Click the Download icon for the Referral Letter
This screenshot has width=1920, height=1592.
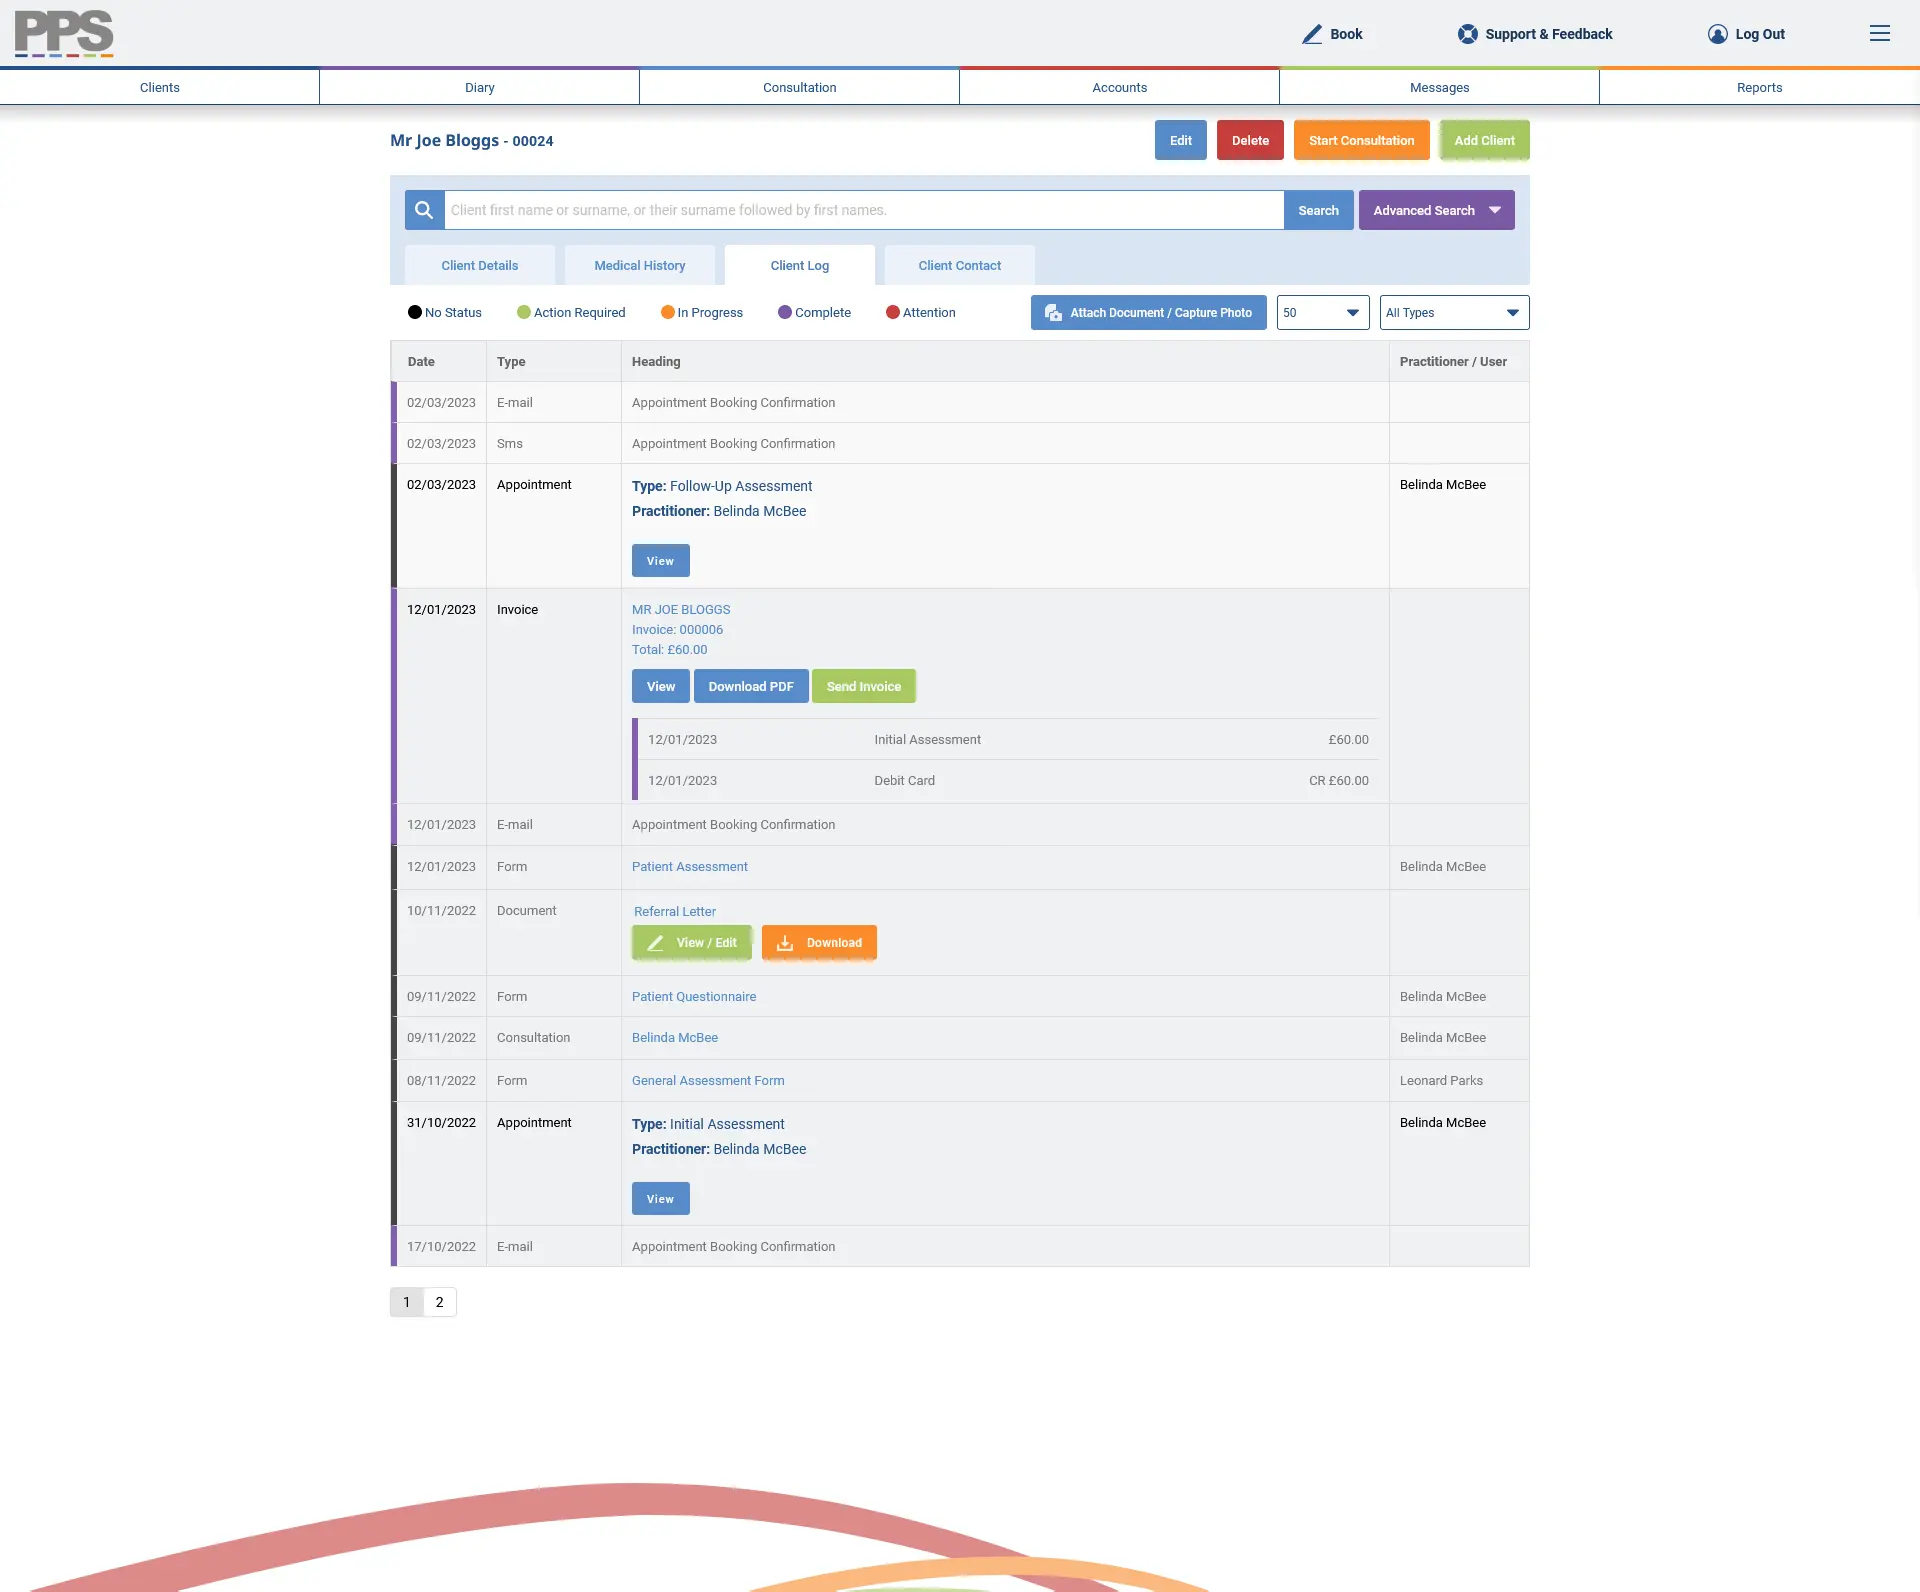(786, 942)
